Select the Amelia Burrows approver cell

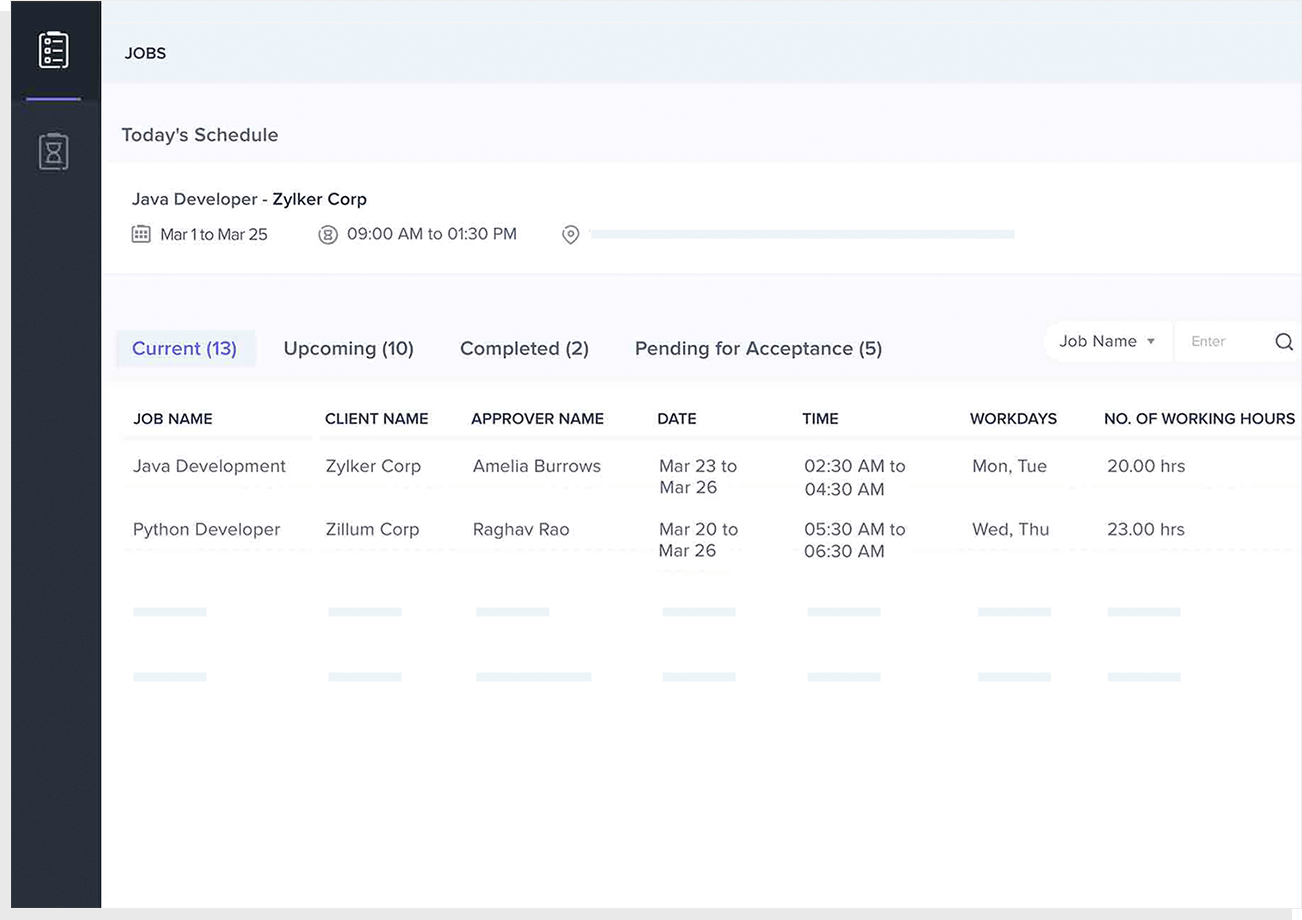click(x=537, y=466)
